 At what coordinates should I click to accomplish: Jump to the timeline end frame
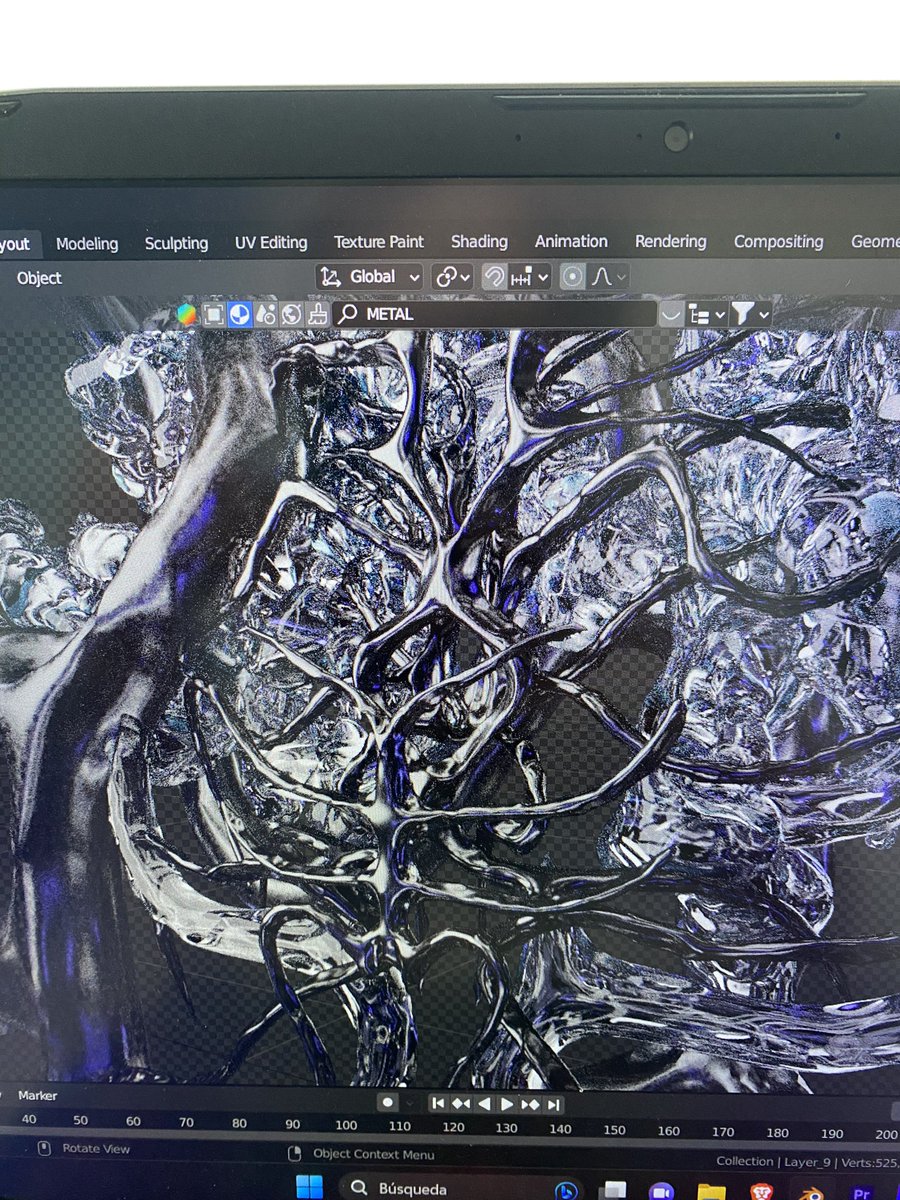(x=553, y=1103)
